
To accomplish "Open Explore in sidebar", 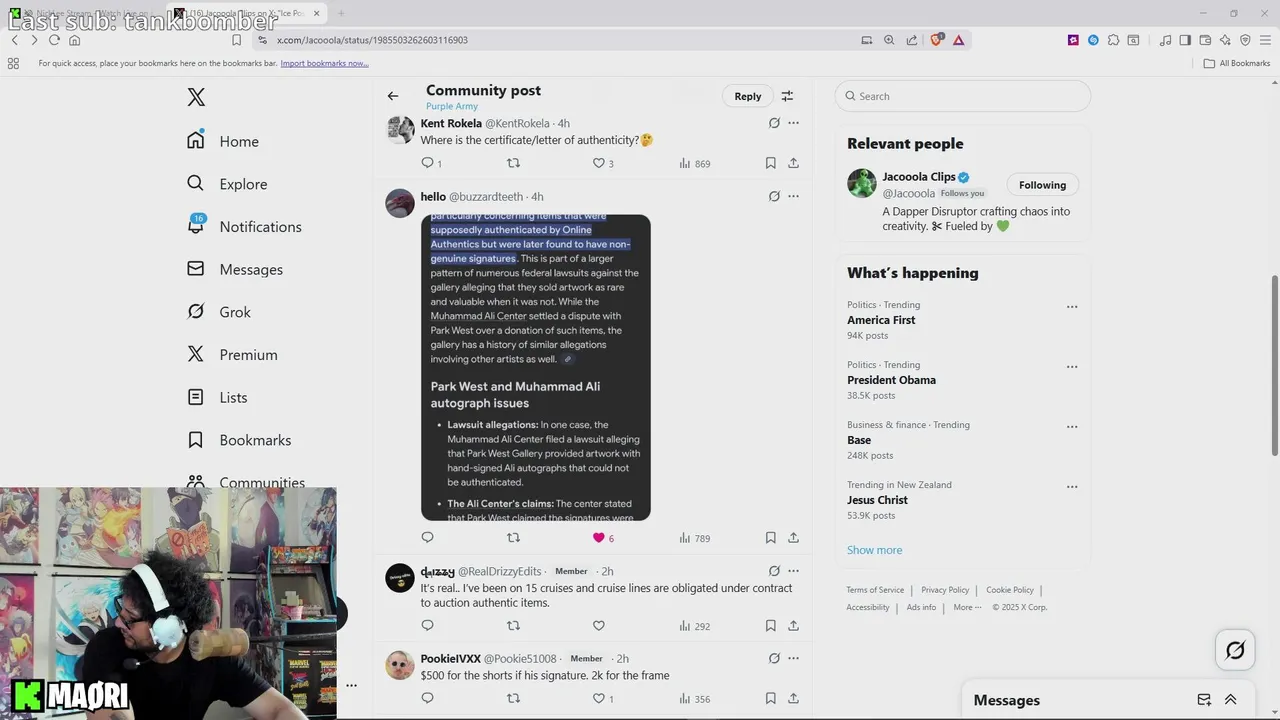I will (x=227, y=184).
